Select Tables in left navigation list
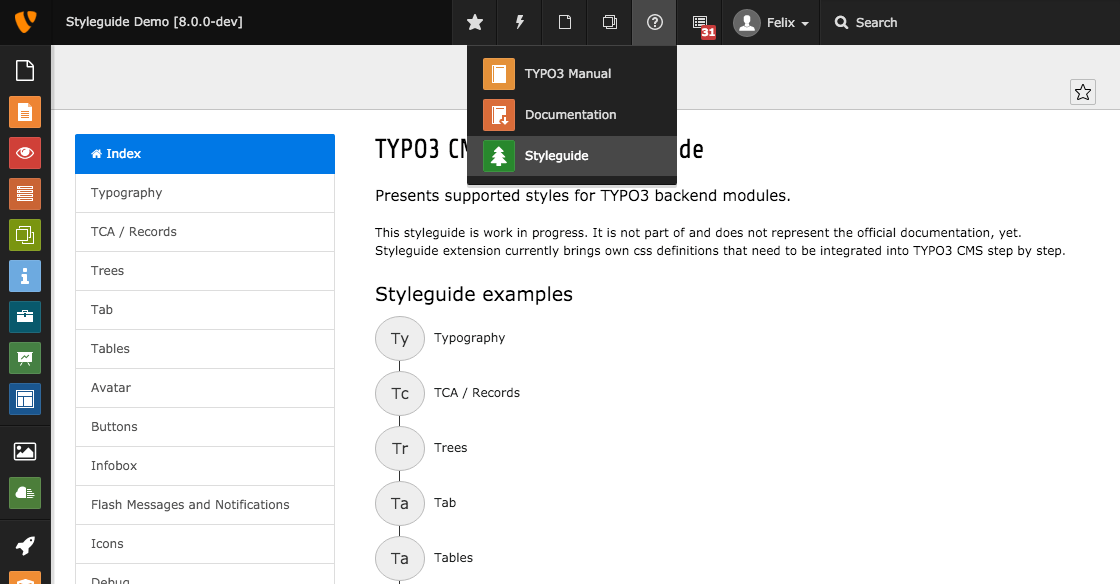 (205, 349)
